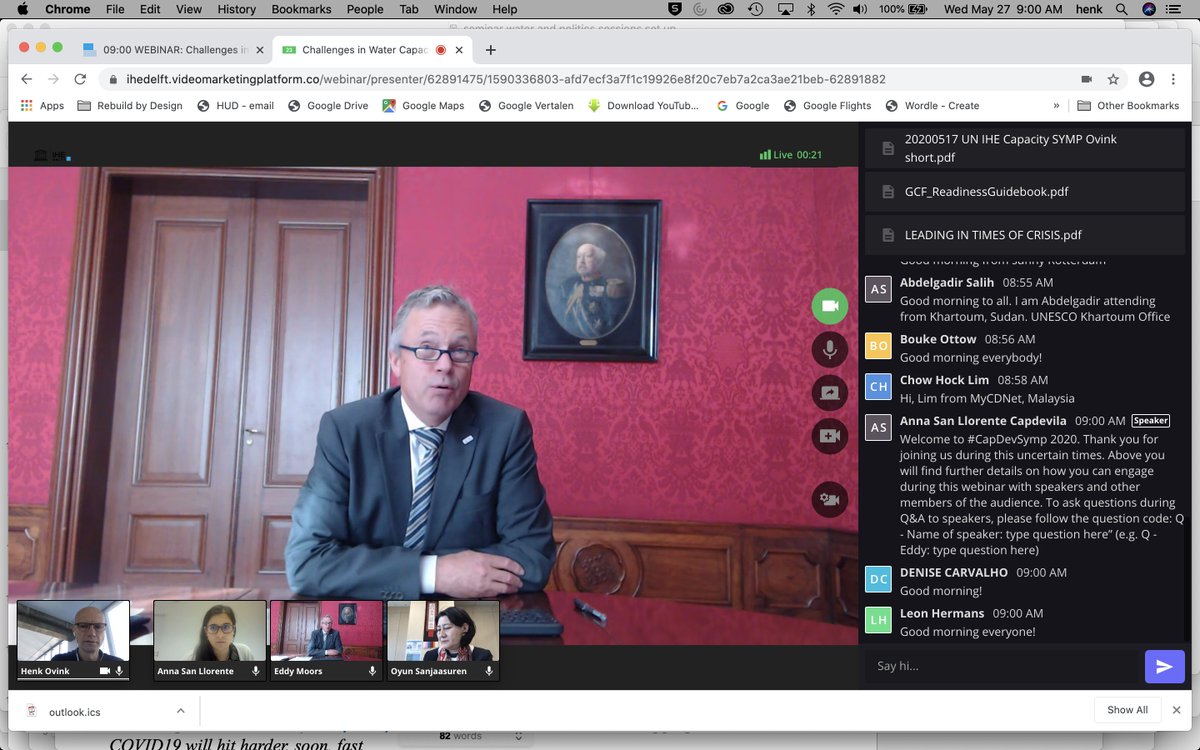Open Google Vertalen bookmark

coord(526,105)
